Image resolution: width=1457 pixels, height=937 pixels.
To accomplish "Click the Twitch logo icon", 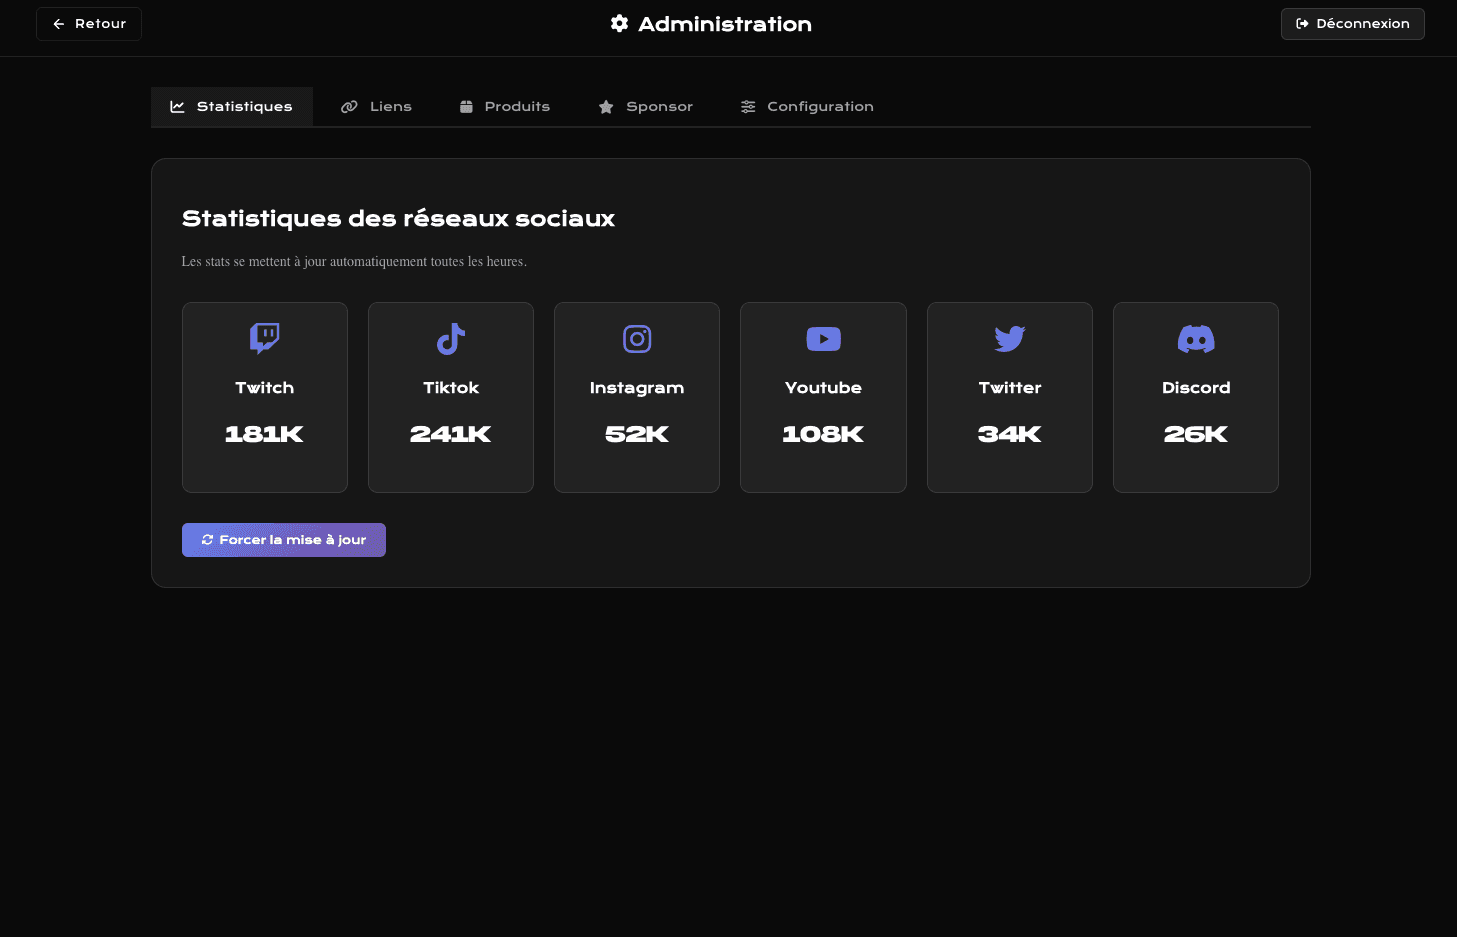I will point(265,339).
